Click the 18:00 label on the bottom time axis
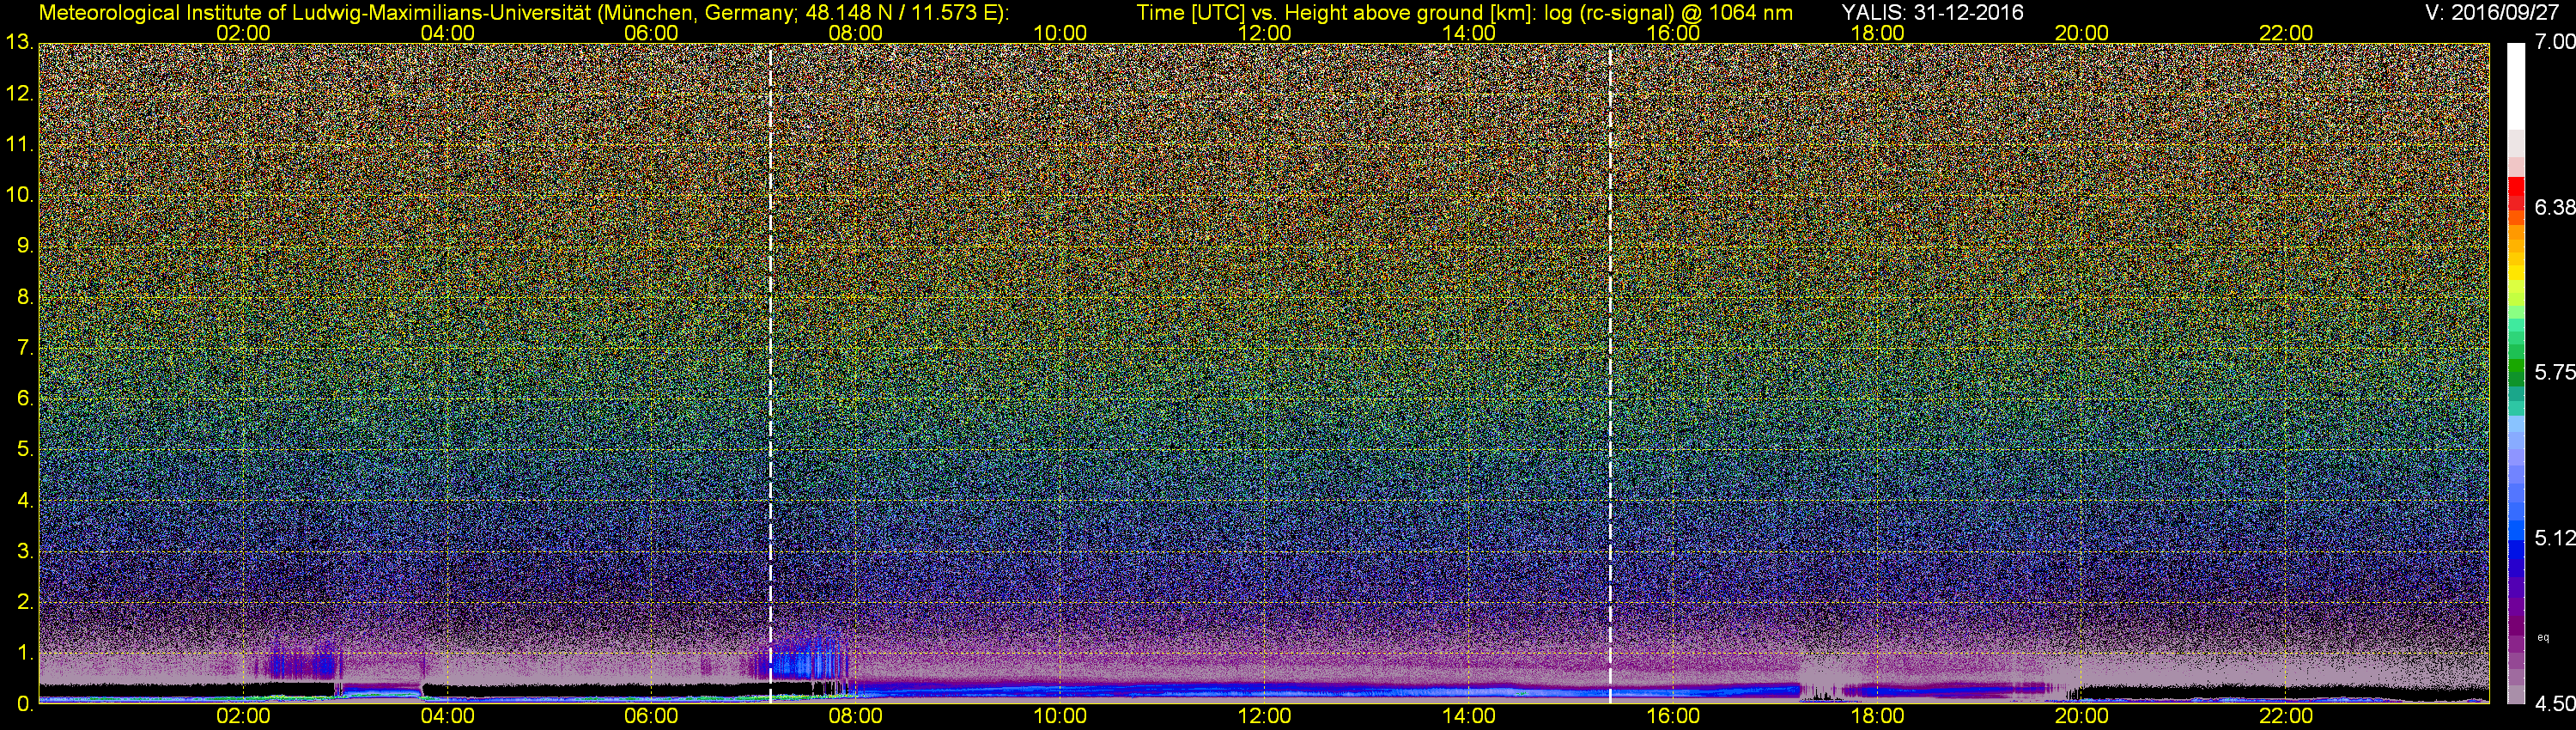Screen dimensions: 2576x730 coord(1877,717)
